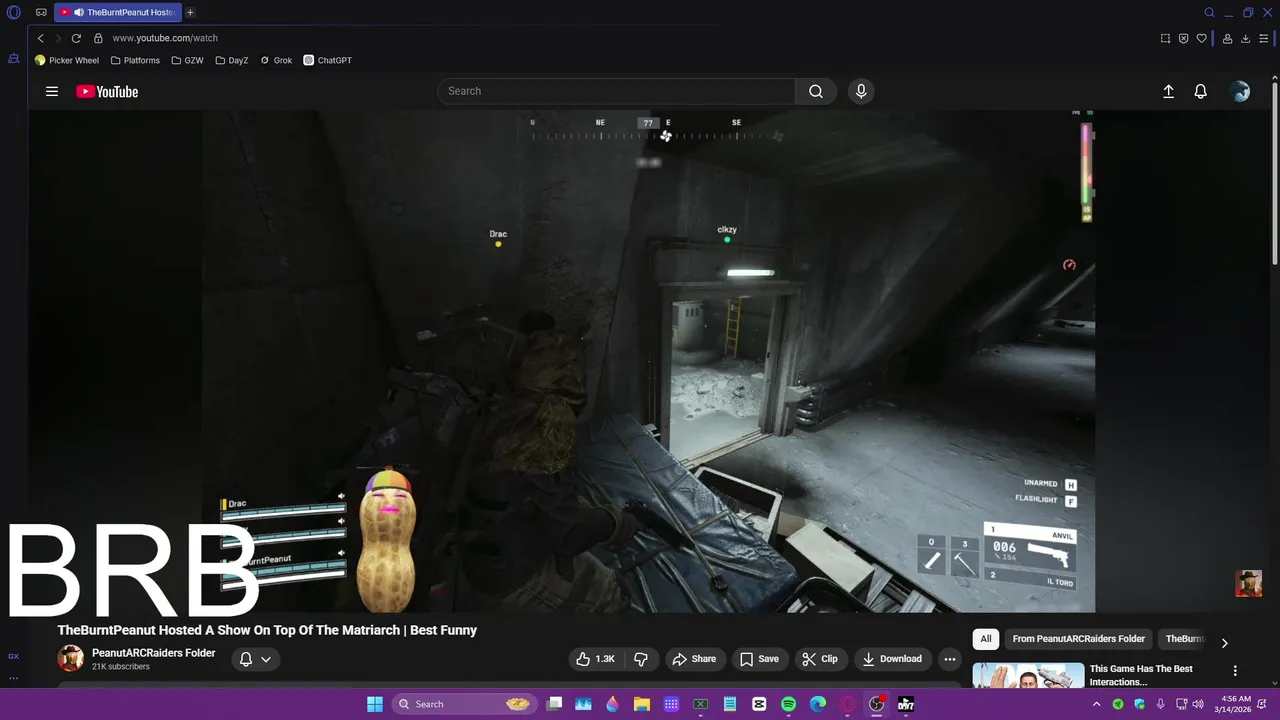Screen dimensions: 1280x720
Task: Reload the YouTube page
Action: coord(76,38)
